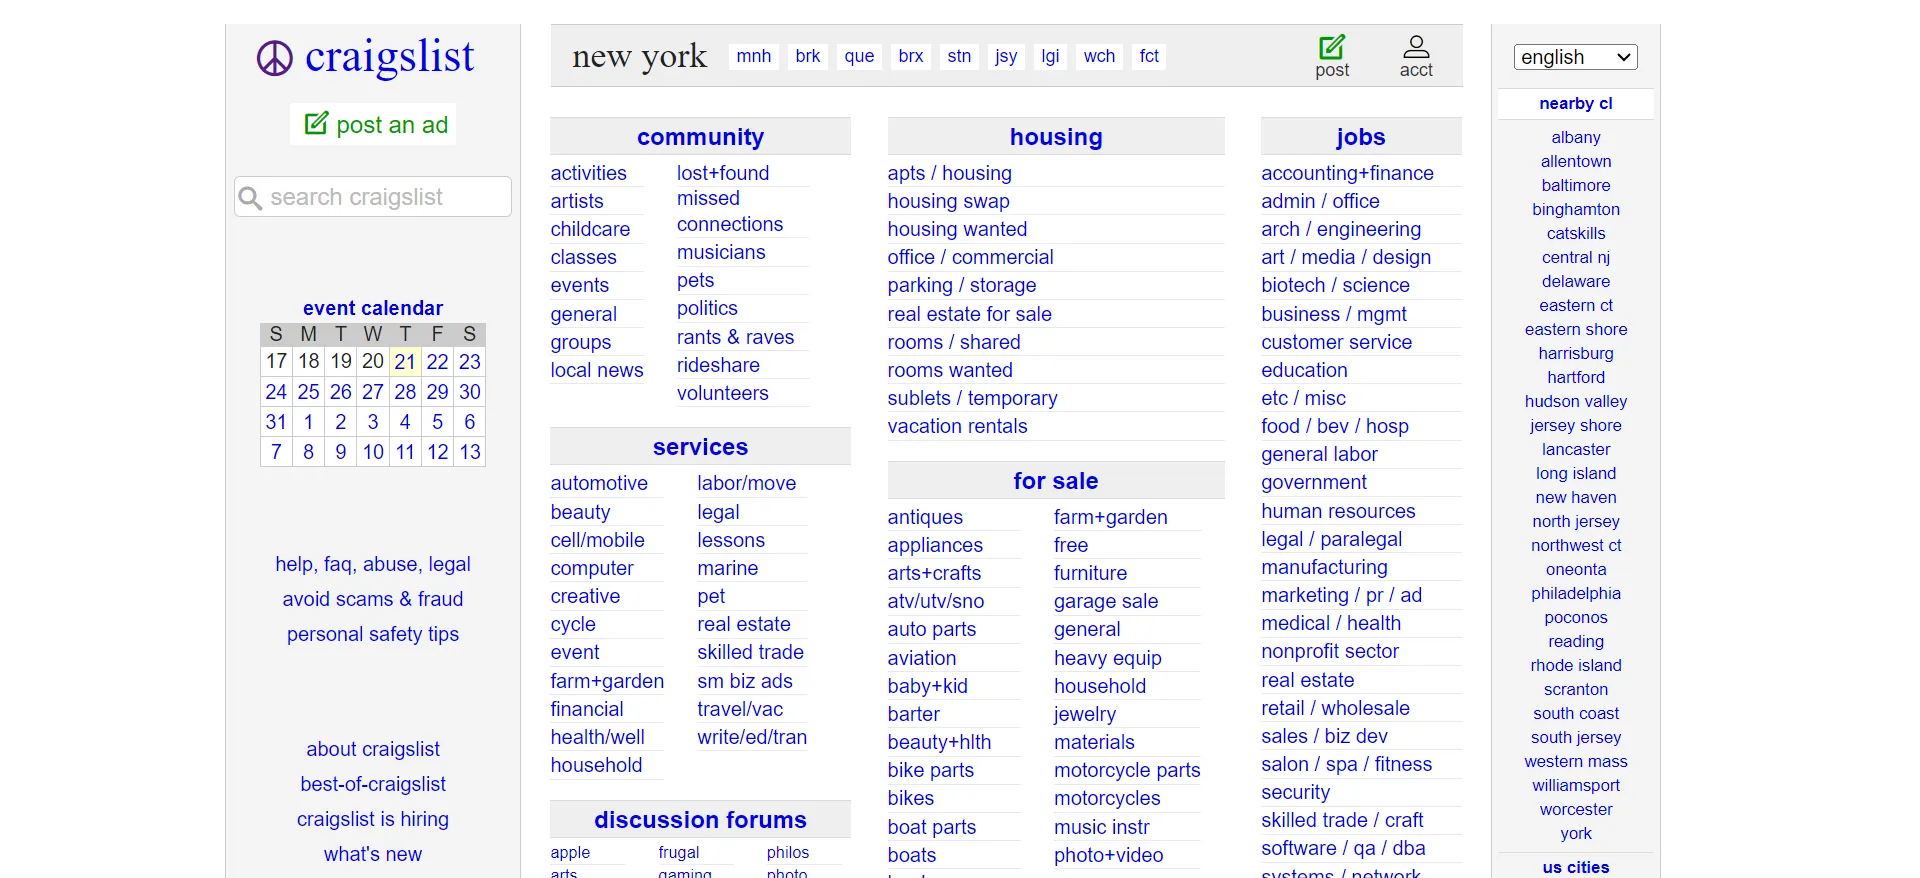This screenshot has width=1920, height=878.
Task: Click the post icon in top bar
Action: click(x=1332, y=57)
